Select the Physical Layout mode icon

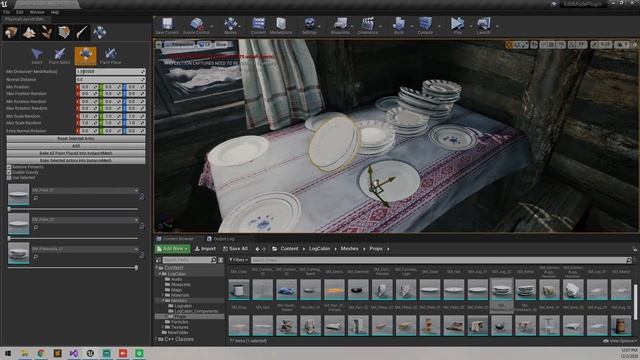[x=99, y=32]
